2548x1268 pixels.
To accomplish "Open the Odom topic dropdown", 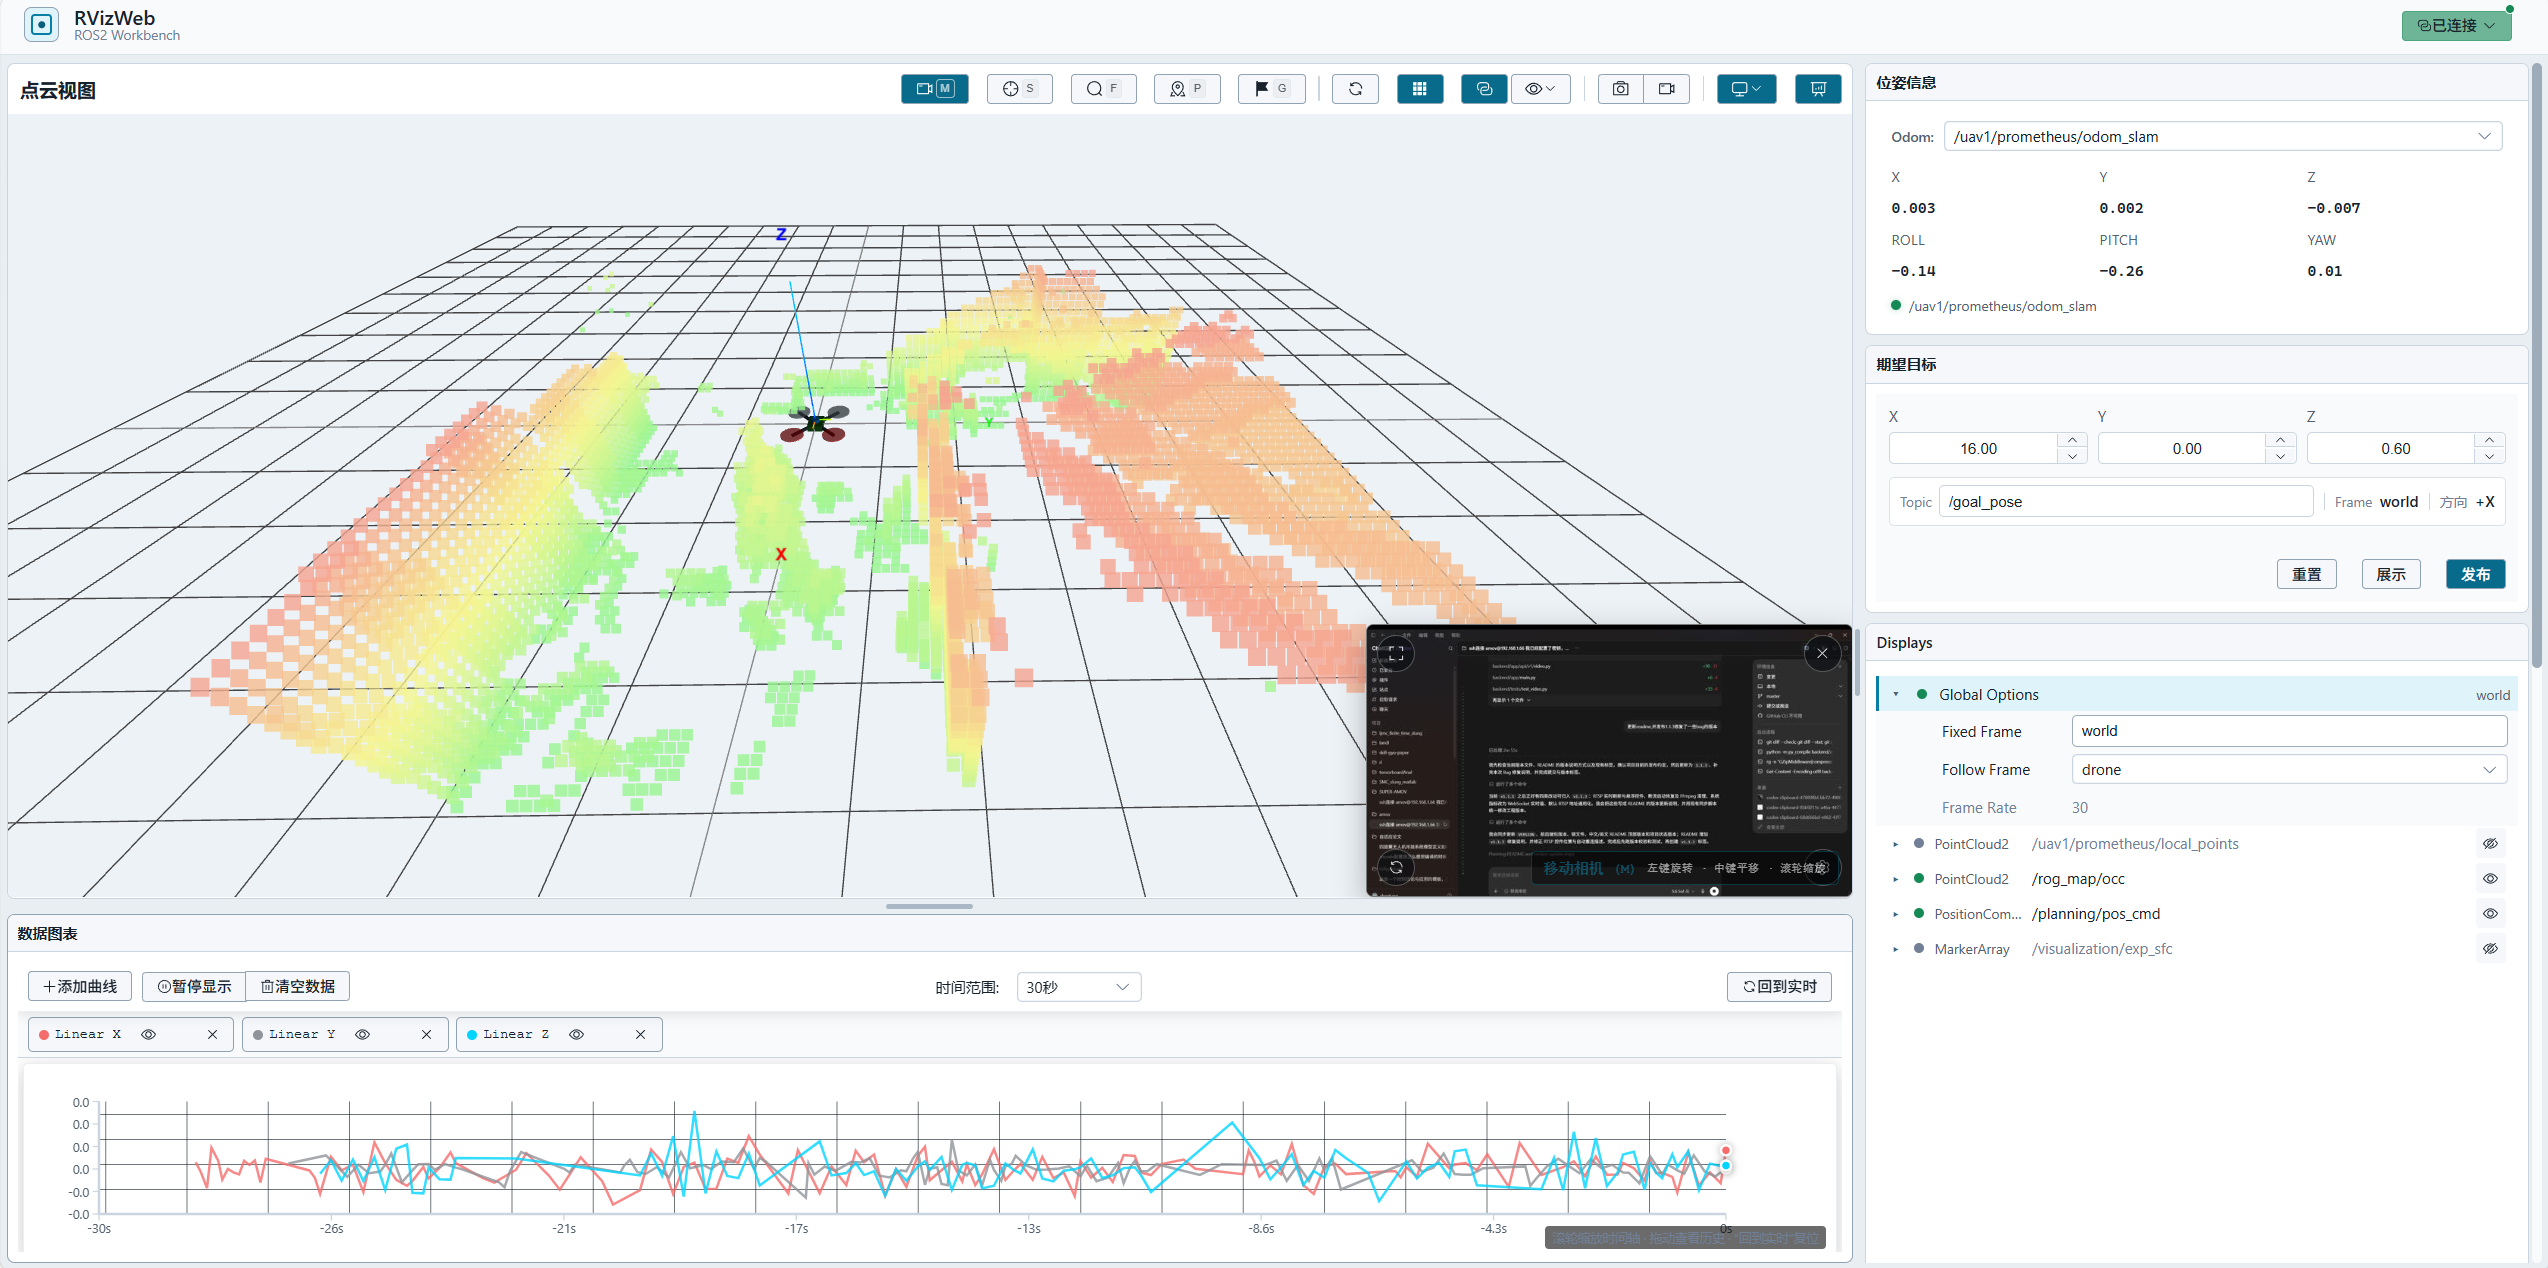I will [2222, 137].
